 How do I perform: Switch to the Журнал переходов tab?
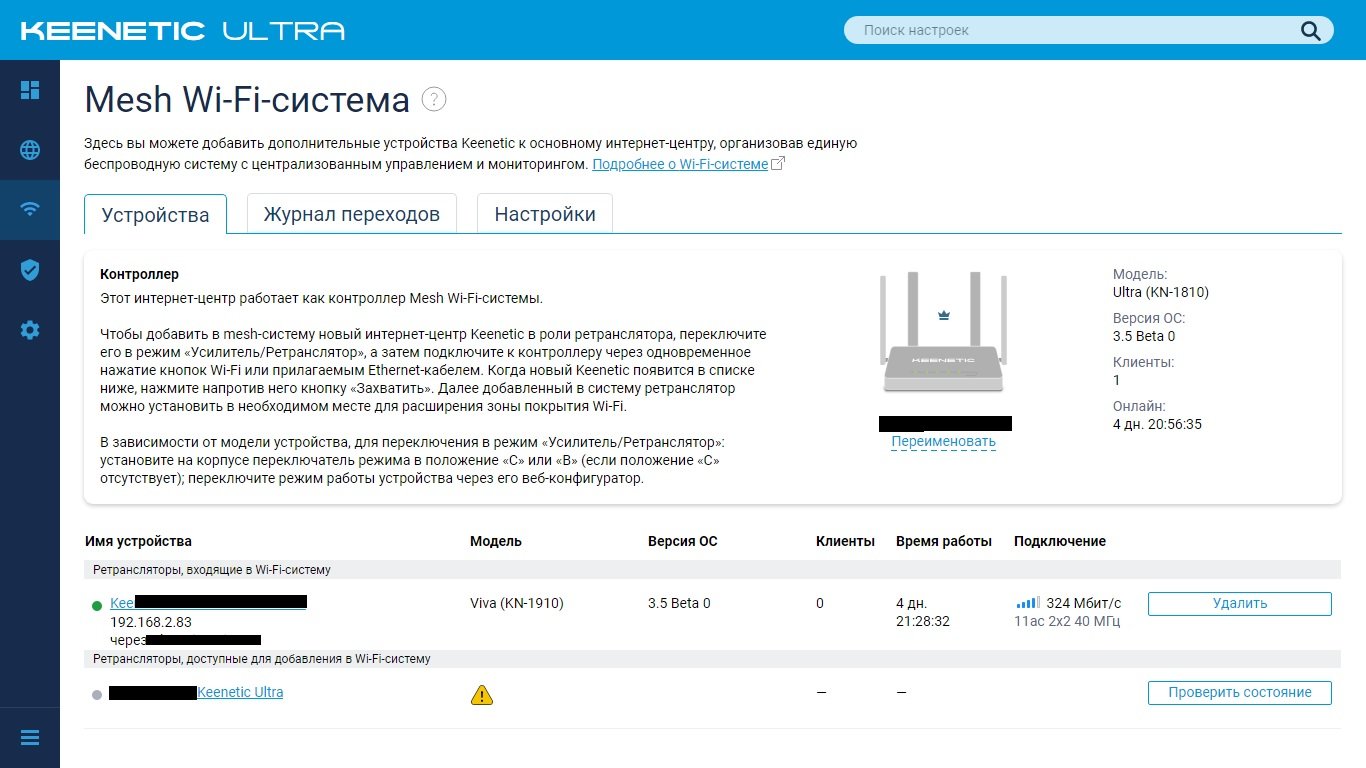(x=351, y=214)
